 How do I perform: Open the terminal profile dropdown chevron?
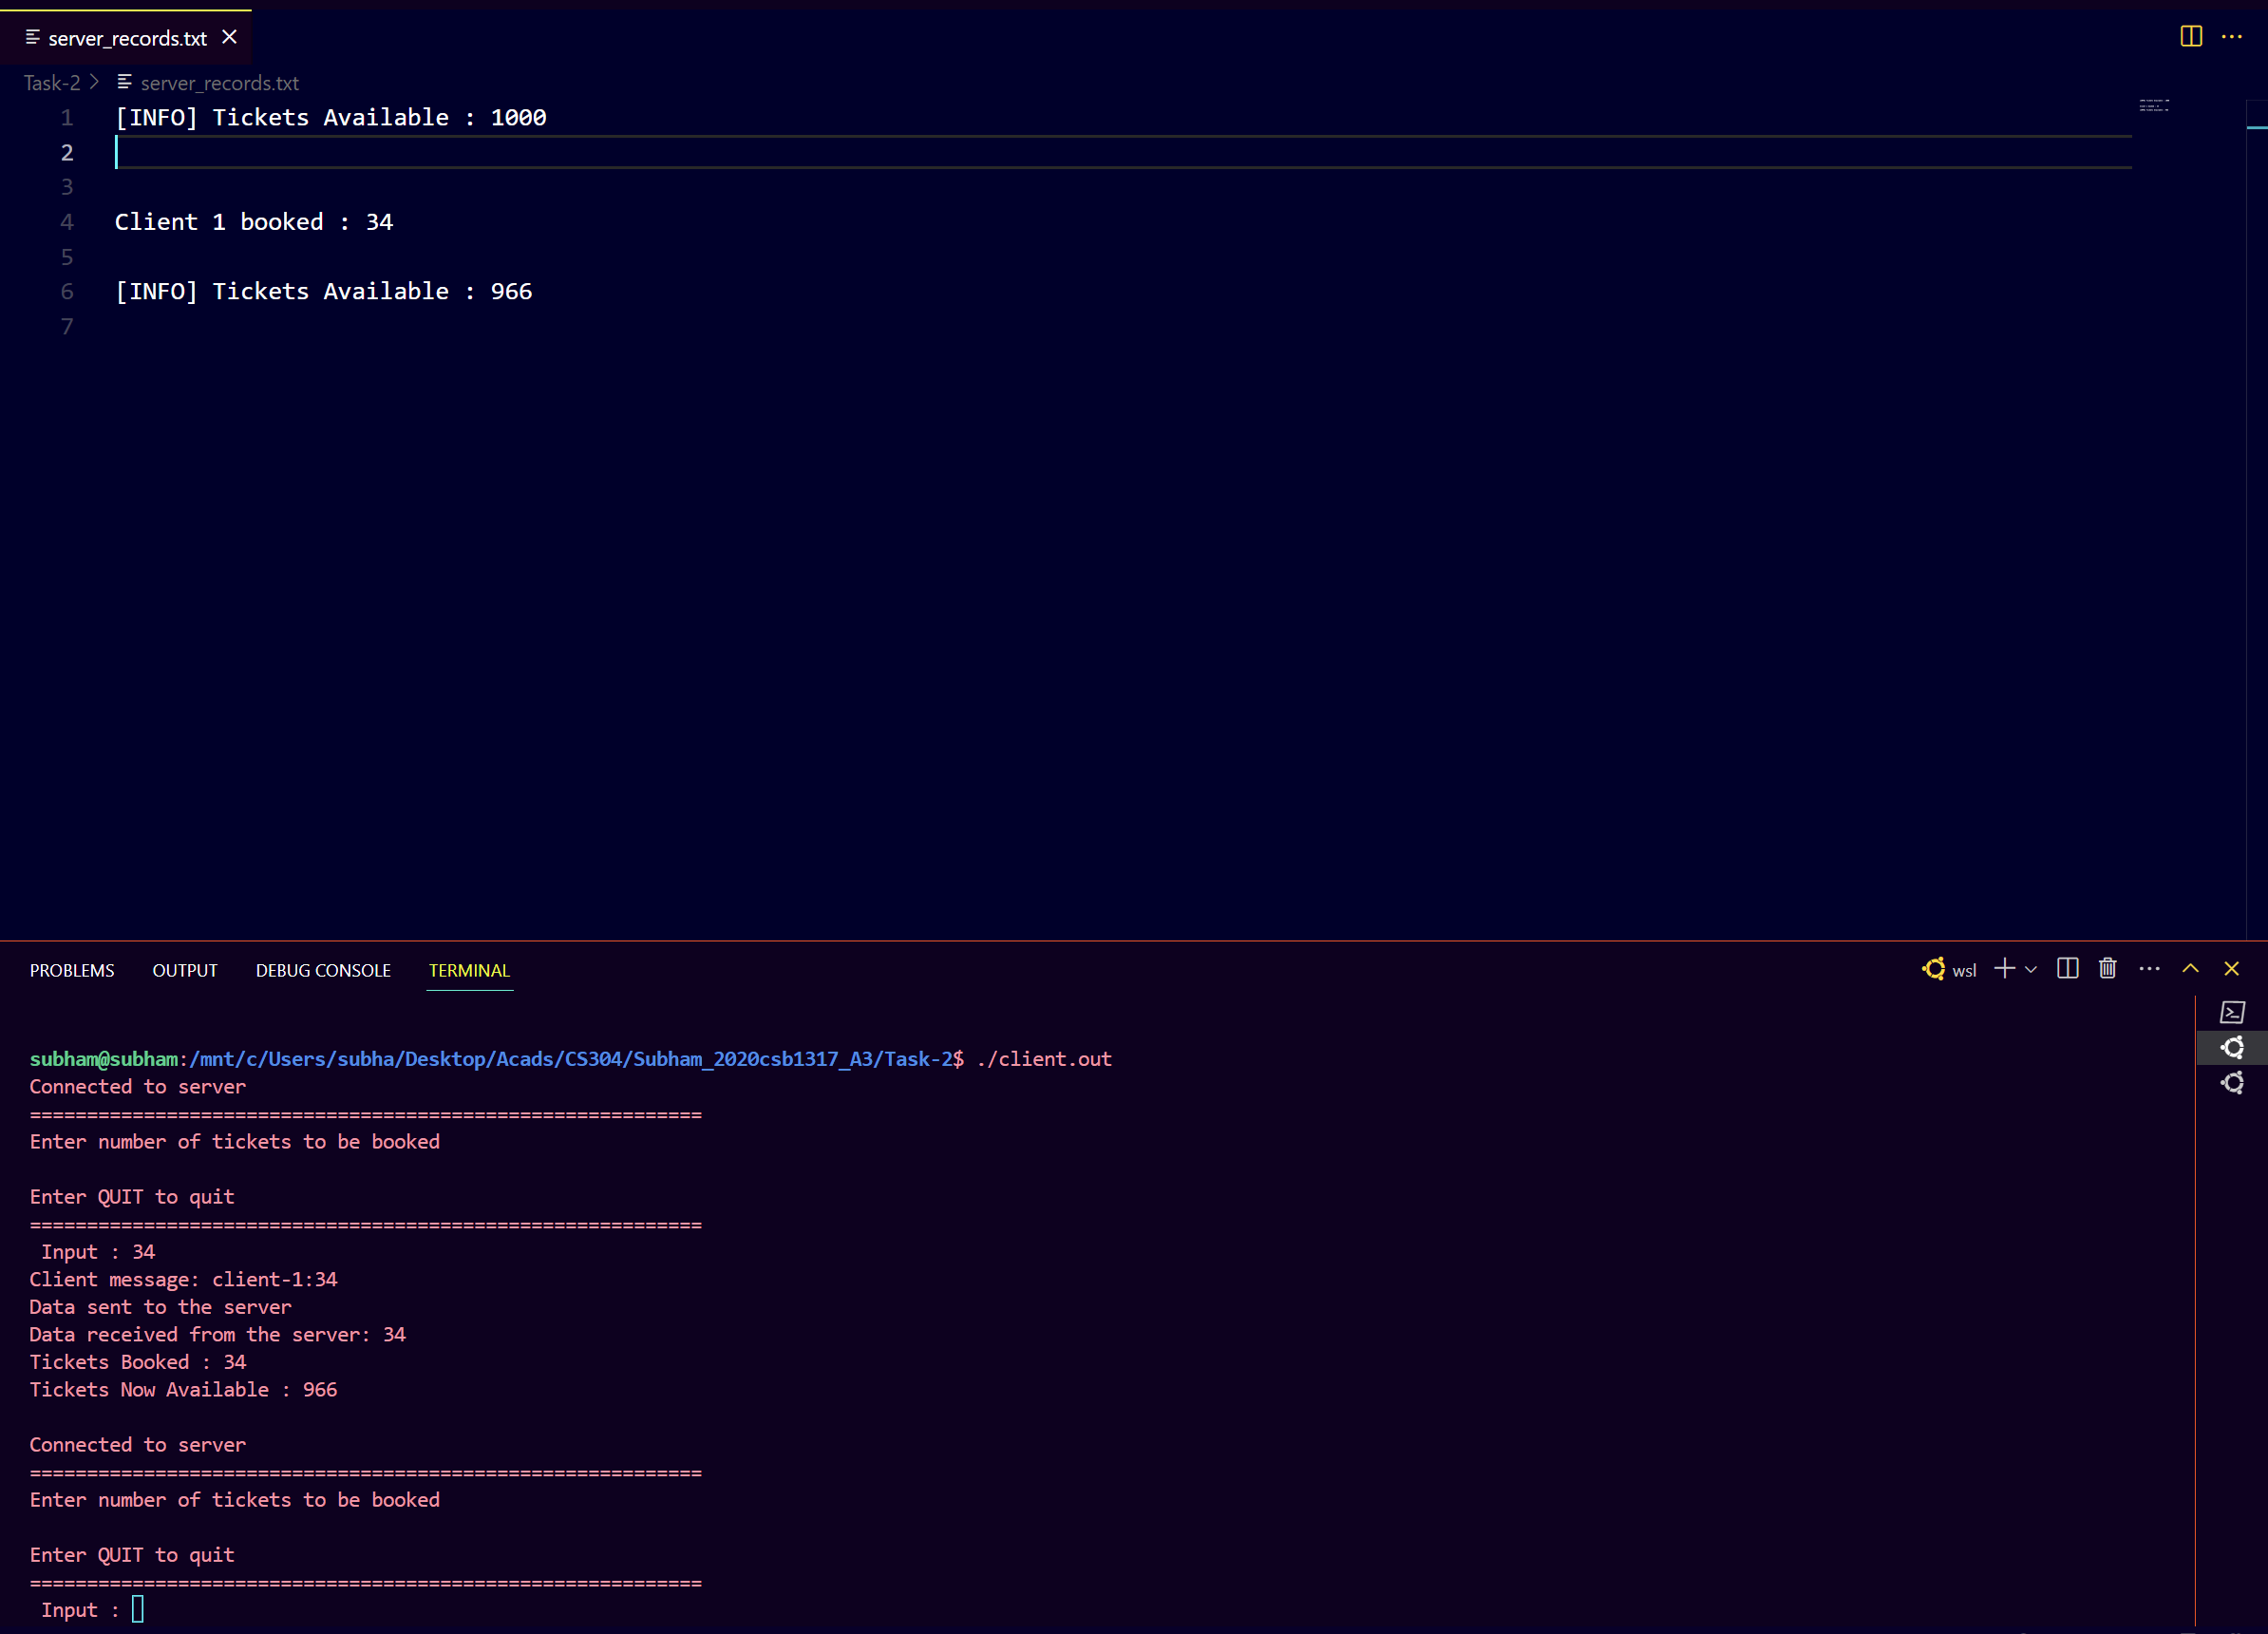point(2029,969)
